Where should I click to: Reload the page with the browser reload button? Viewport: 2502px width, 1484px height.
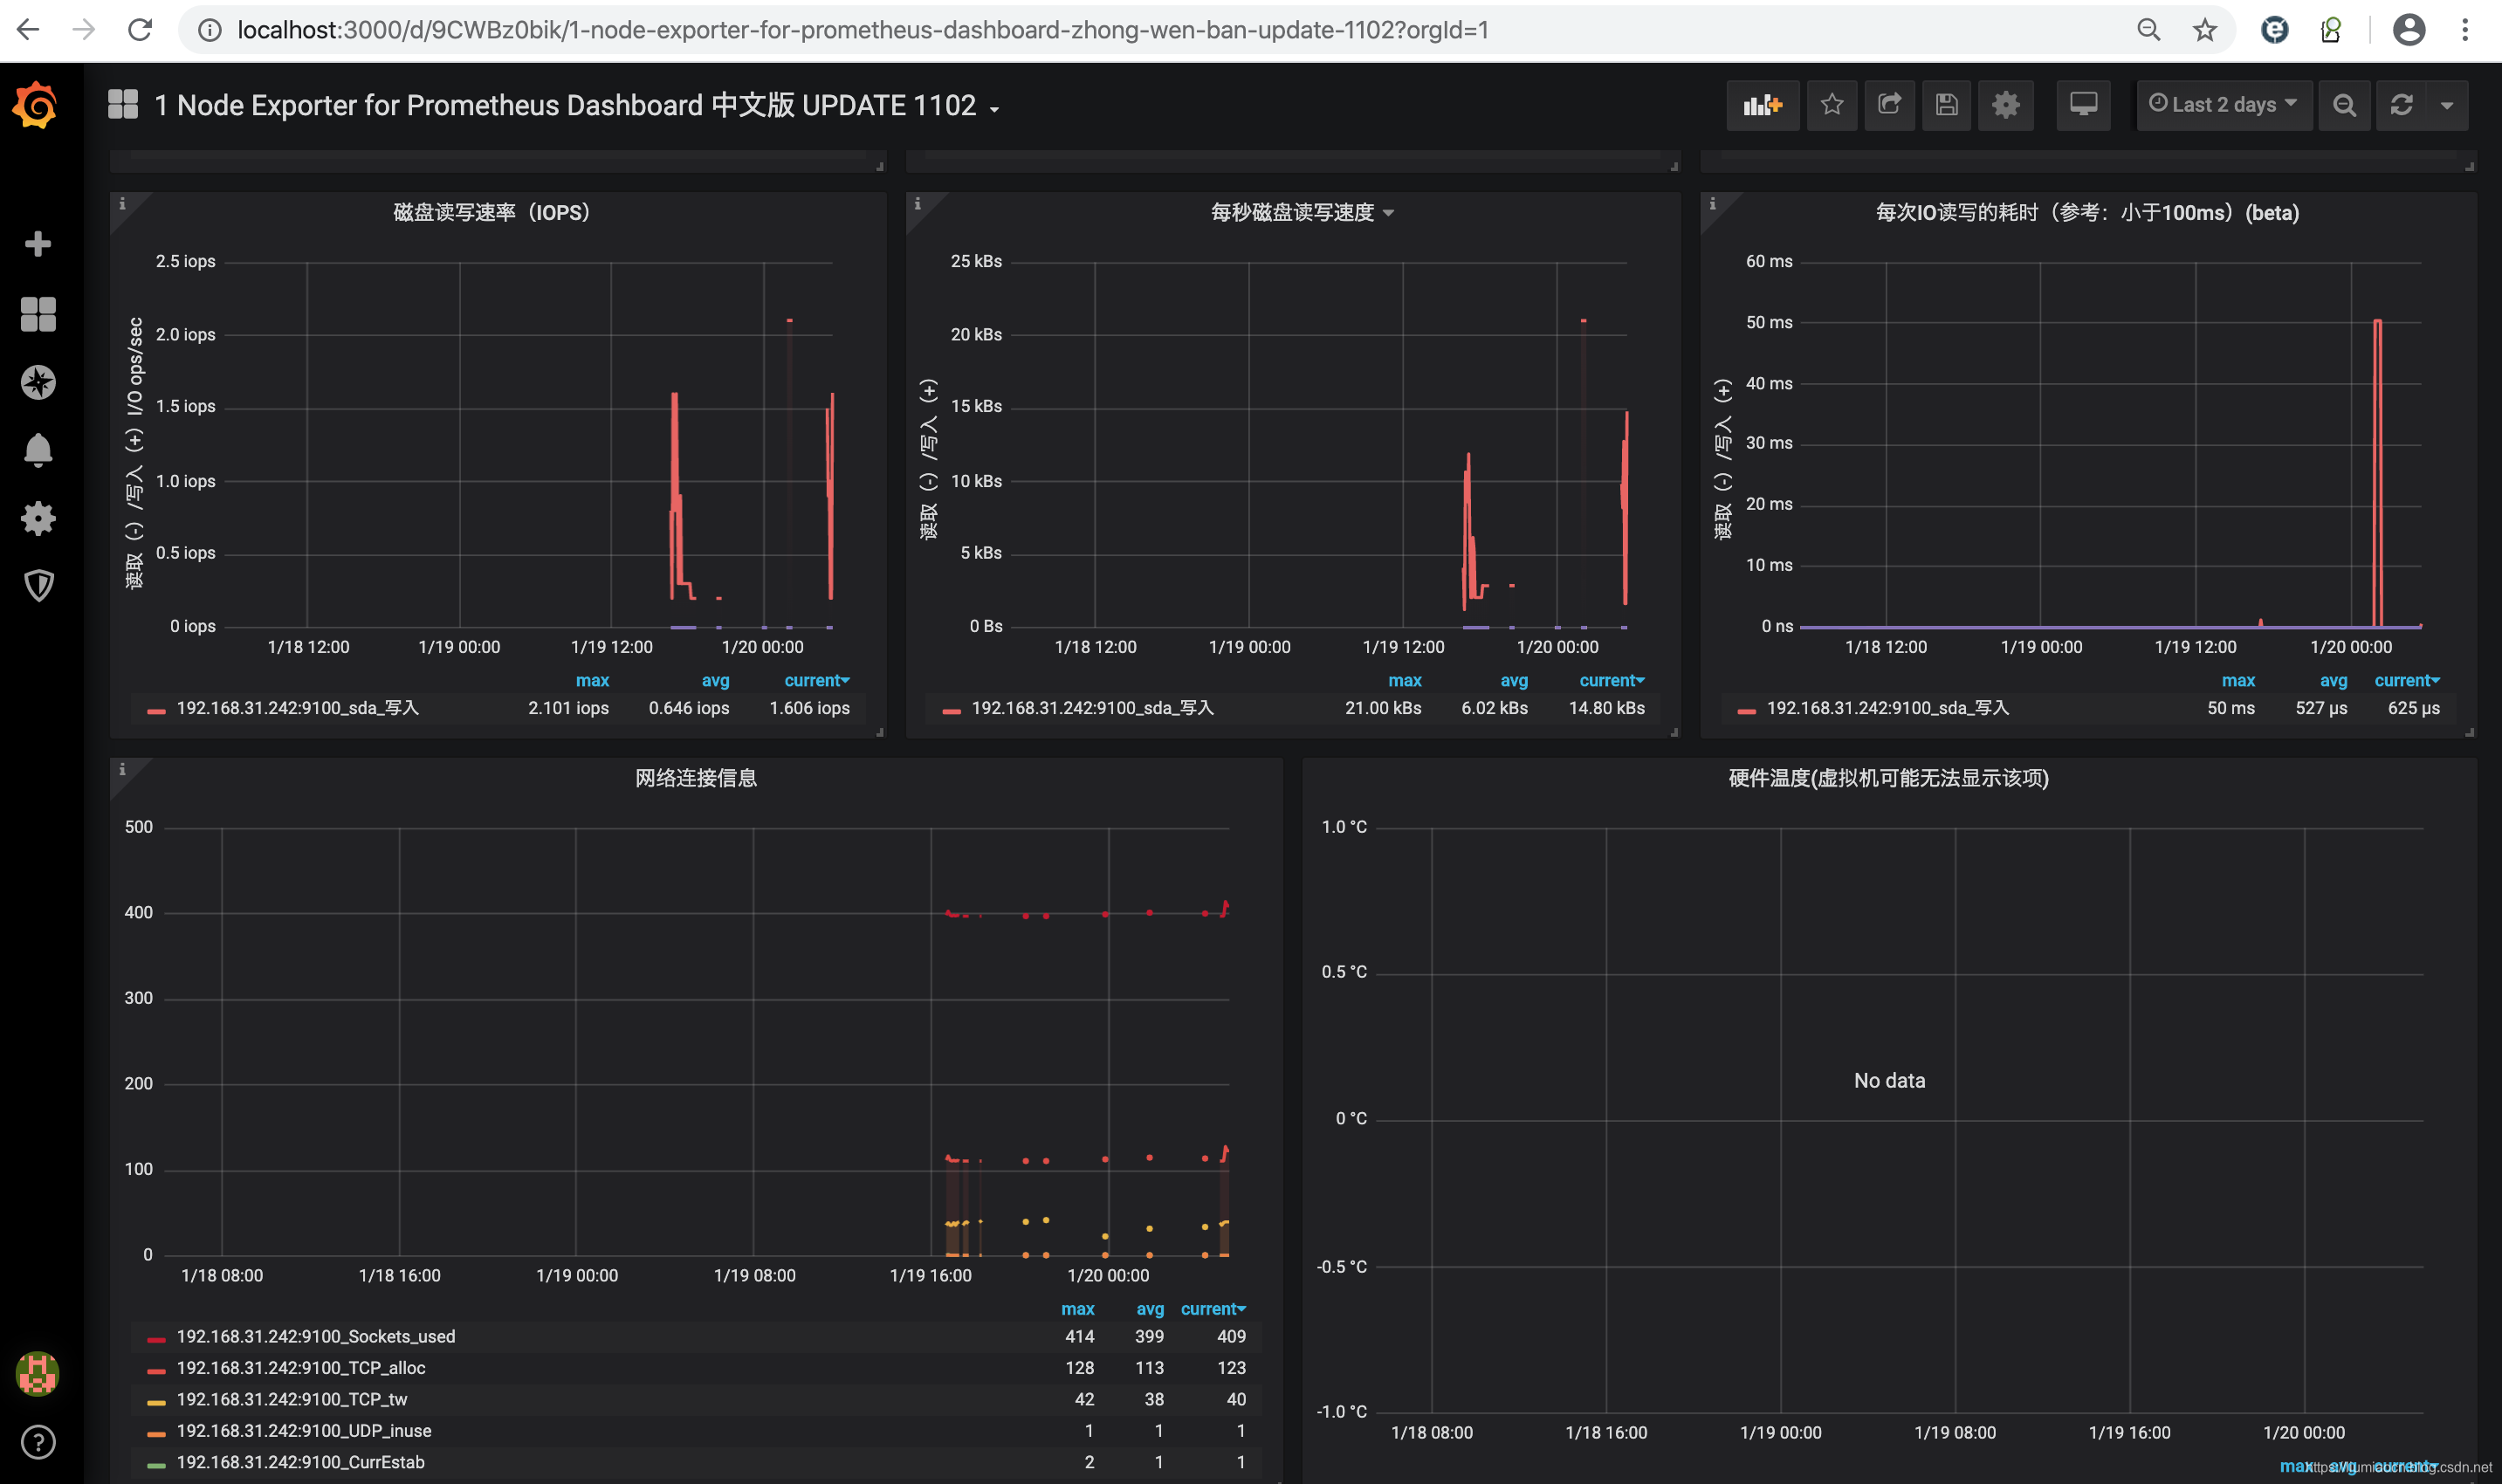[140, 30]
